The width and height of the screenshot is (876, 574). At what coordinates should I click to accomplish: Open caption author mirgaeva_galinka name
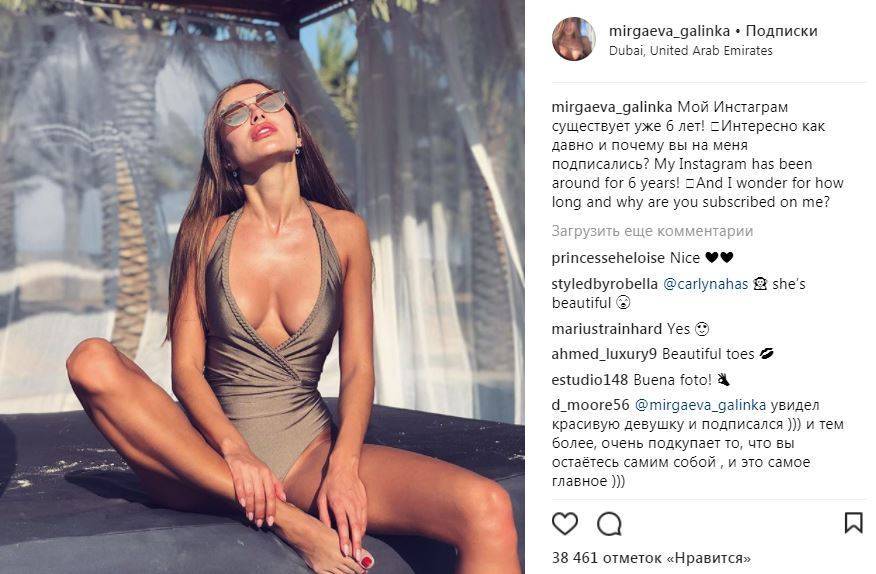[612, 107]
